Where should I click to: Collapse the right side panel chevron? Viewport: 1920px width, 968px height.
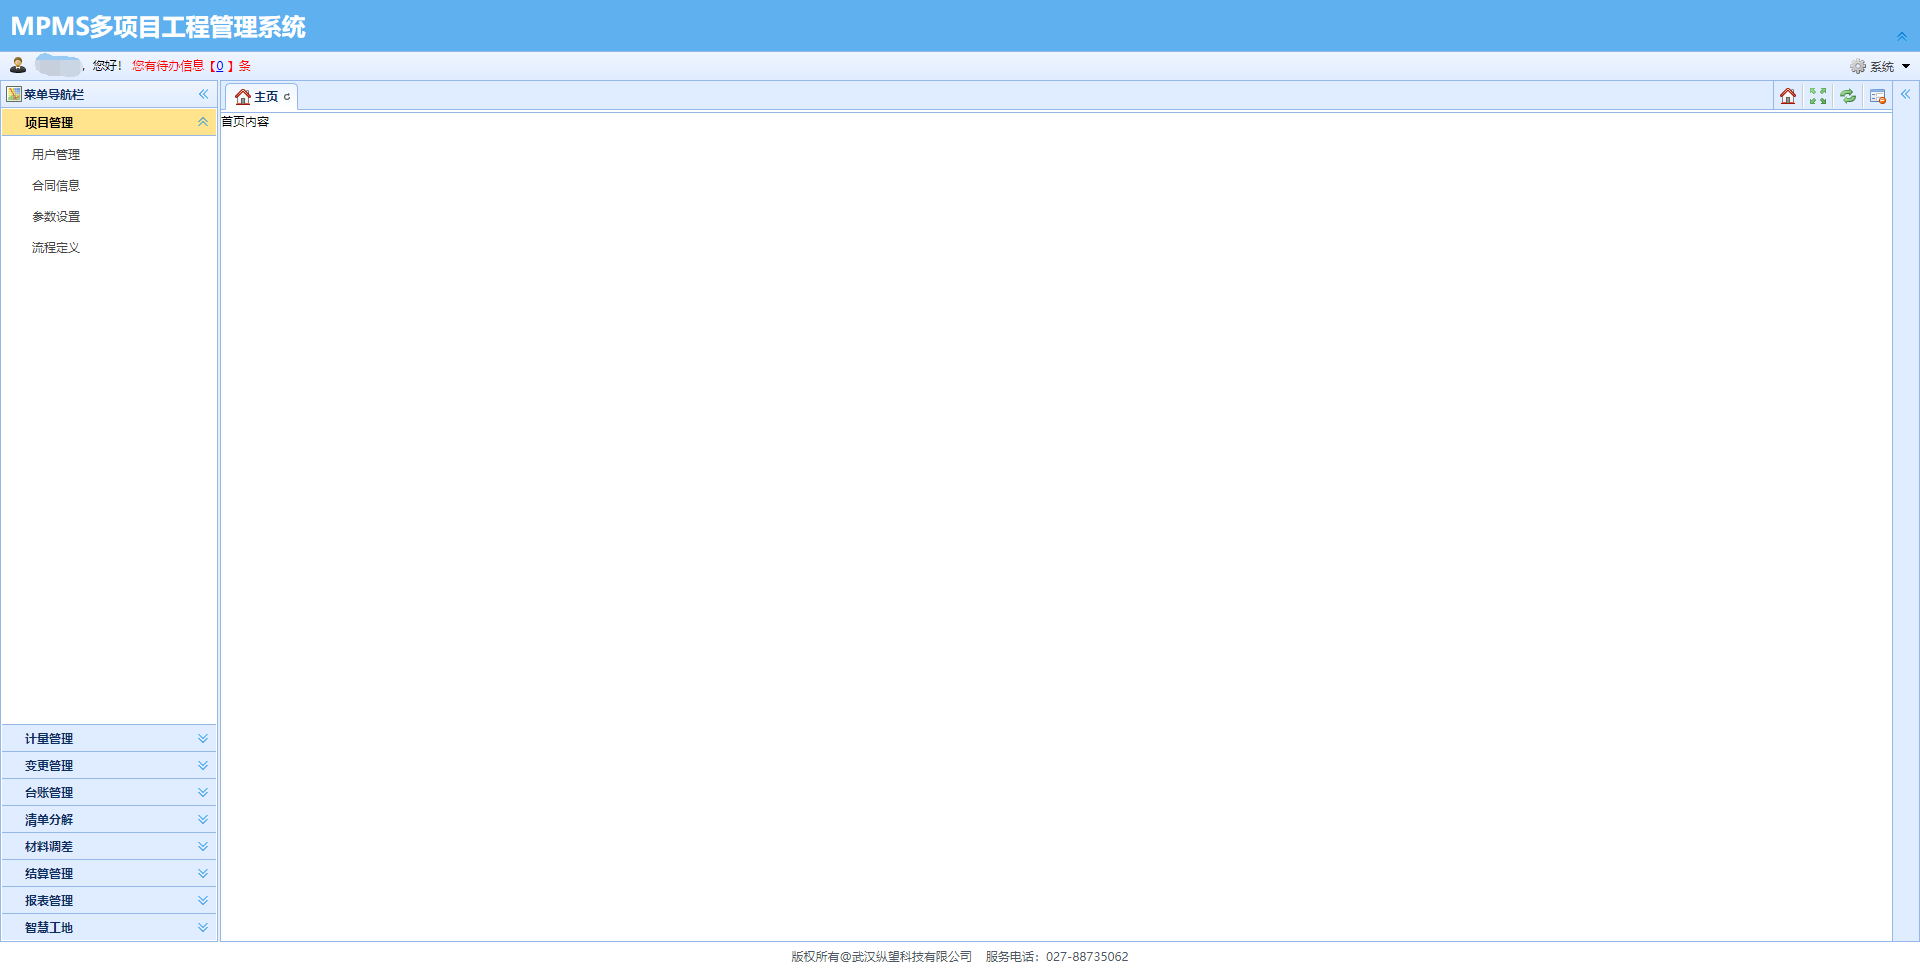pyautogui.click(x=1906, y=94)
